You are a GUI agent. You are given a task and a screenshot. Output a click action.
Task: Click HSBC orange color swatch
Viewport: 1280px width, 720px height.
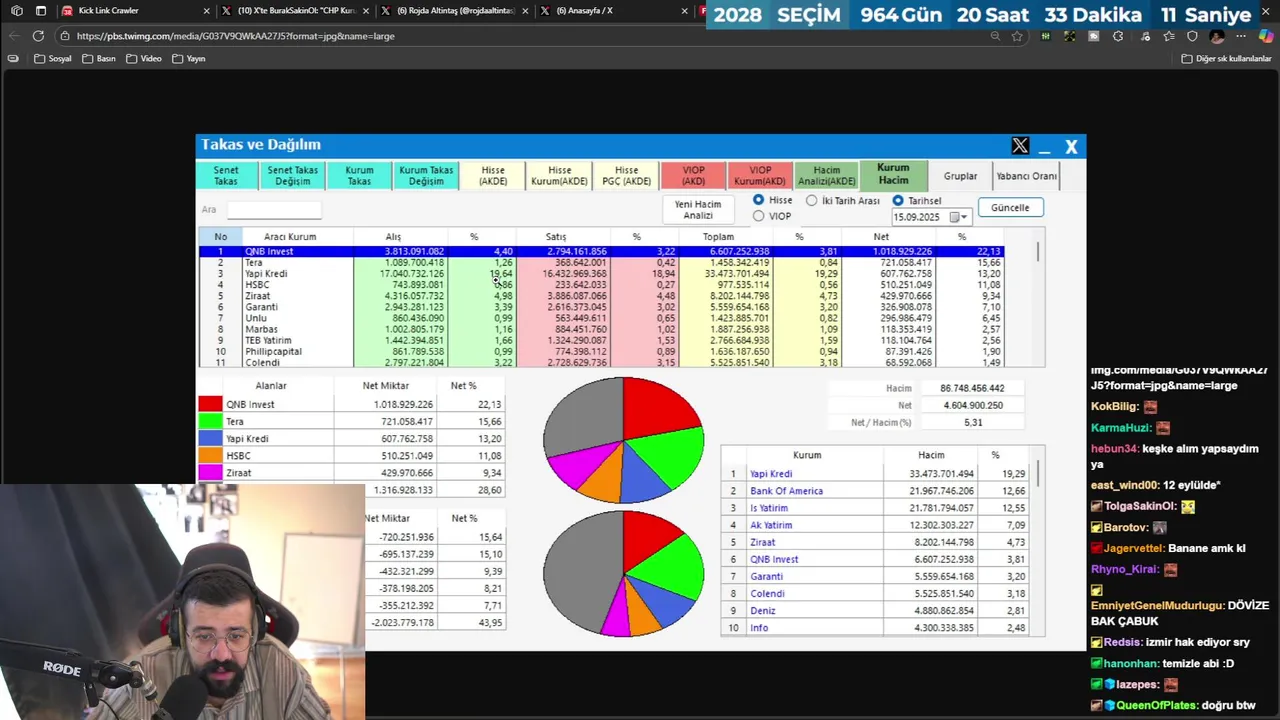click(x=210, y=455)
